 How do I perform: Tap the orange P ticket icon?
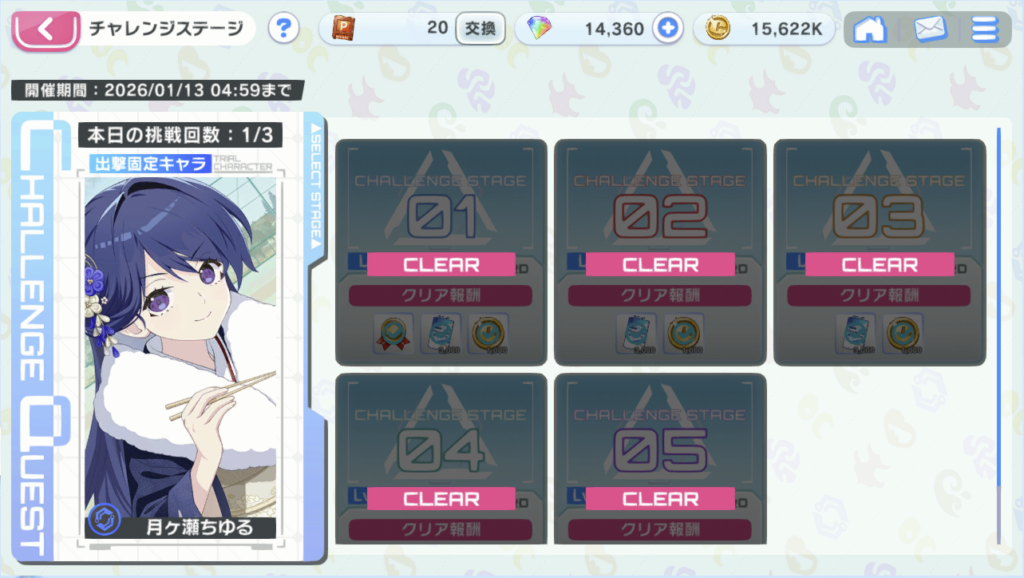click(x=344, y=28)
